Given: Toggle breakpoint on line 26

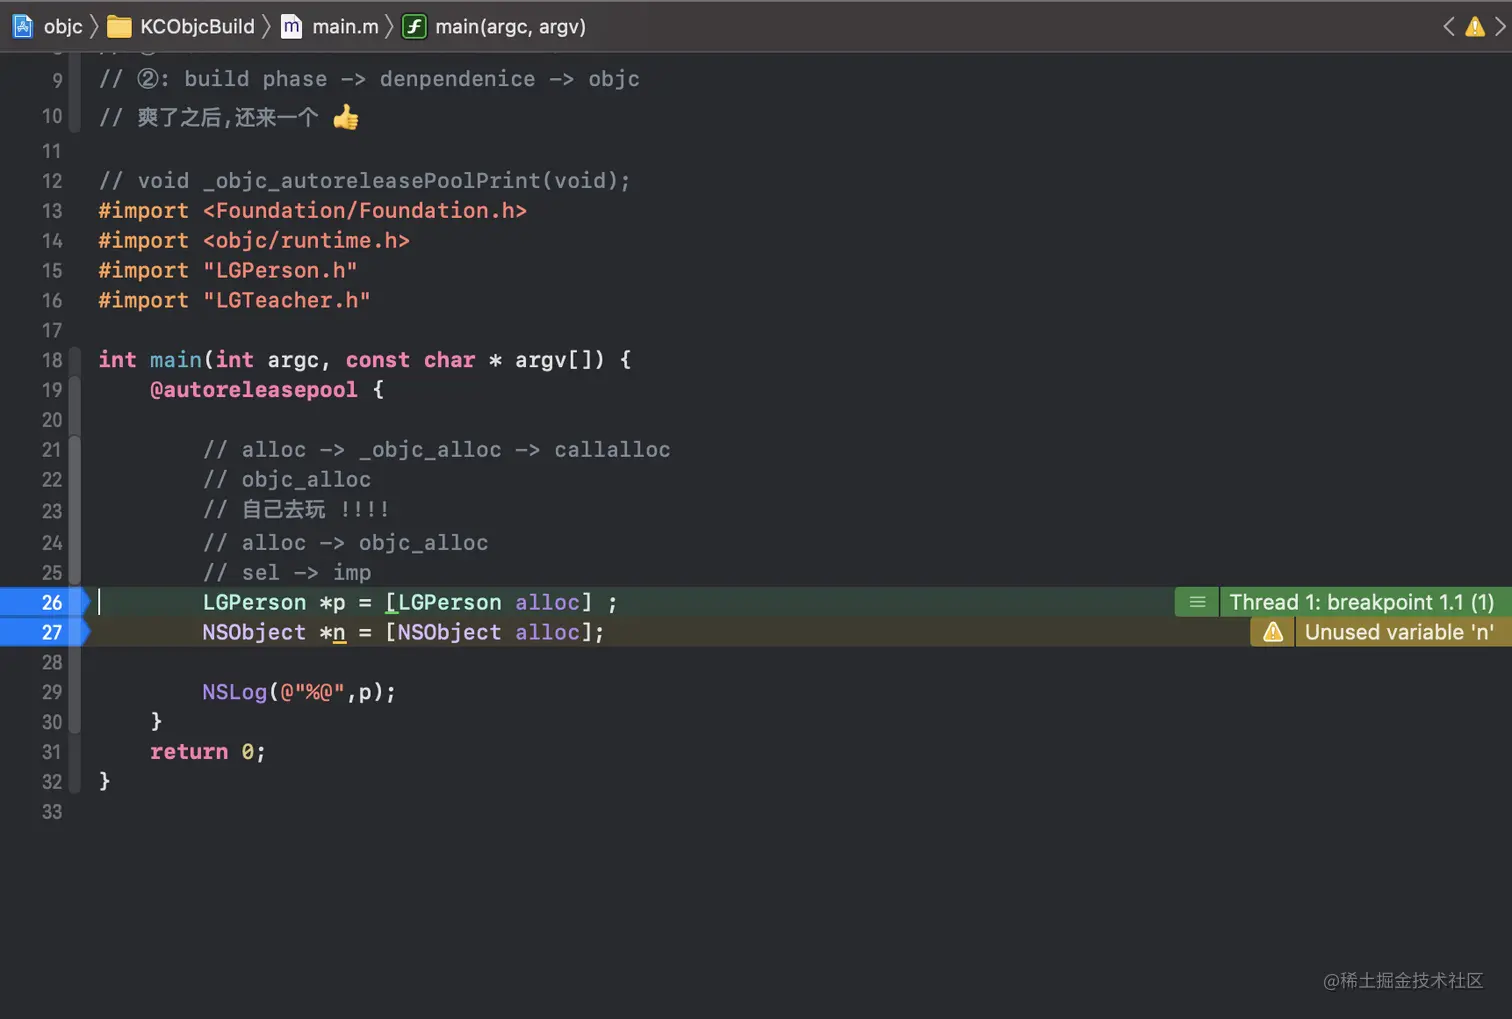Looking at the screenshot, I should [44, 602].
